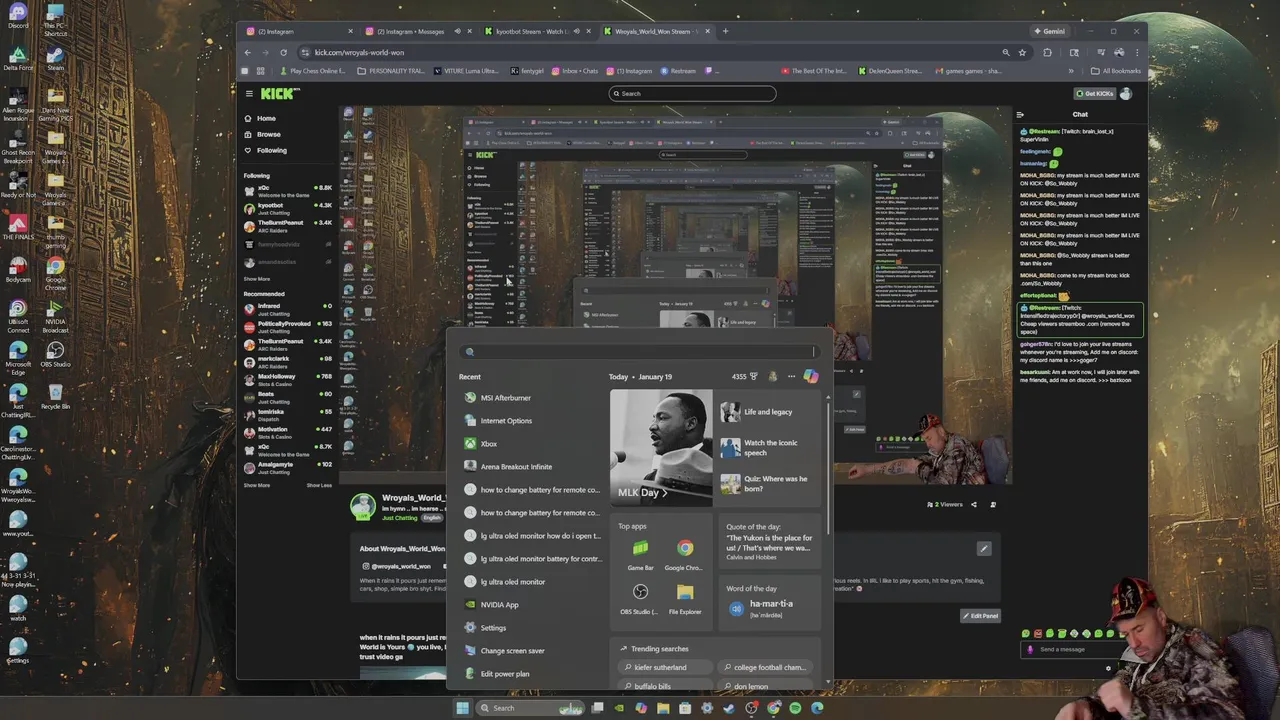
Task: Launch OBS Studio from Top apps
Action: point(640,599)
